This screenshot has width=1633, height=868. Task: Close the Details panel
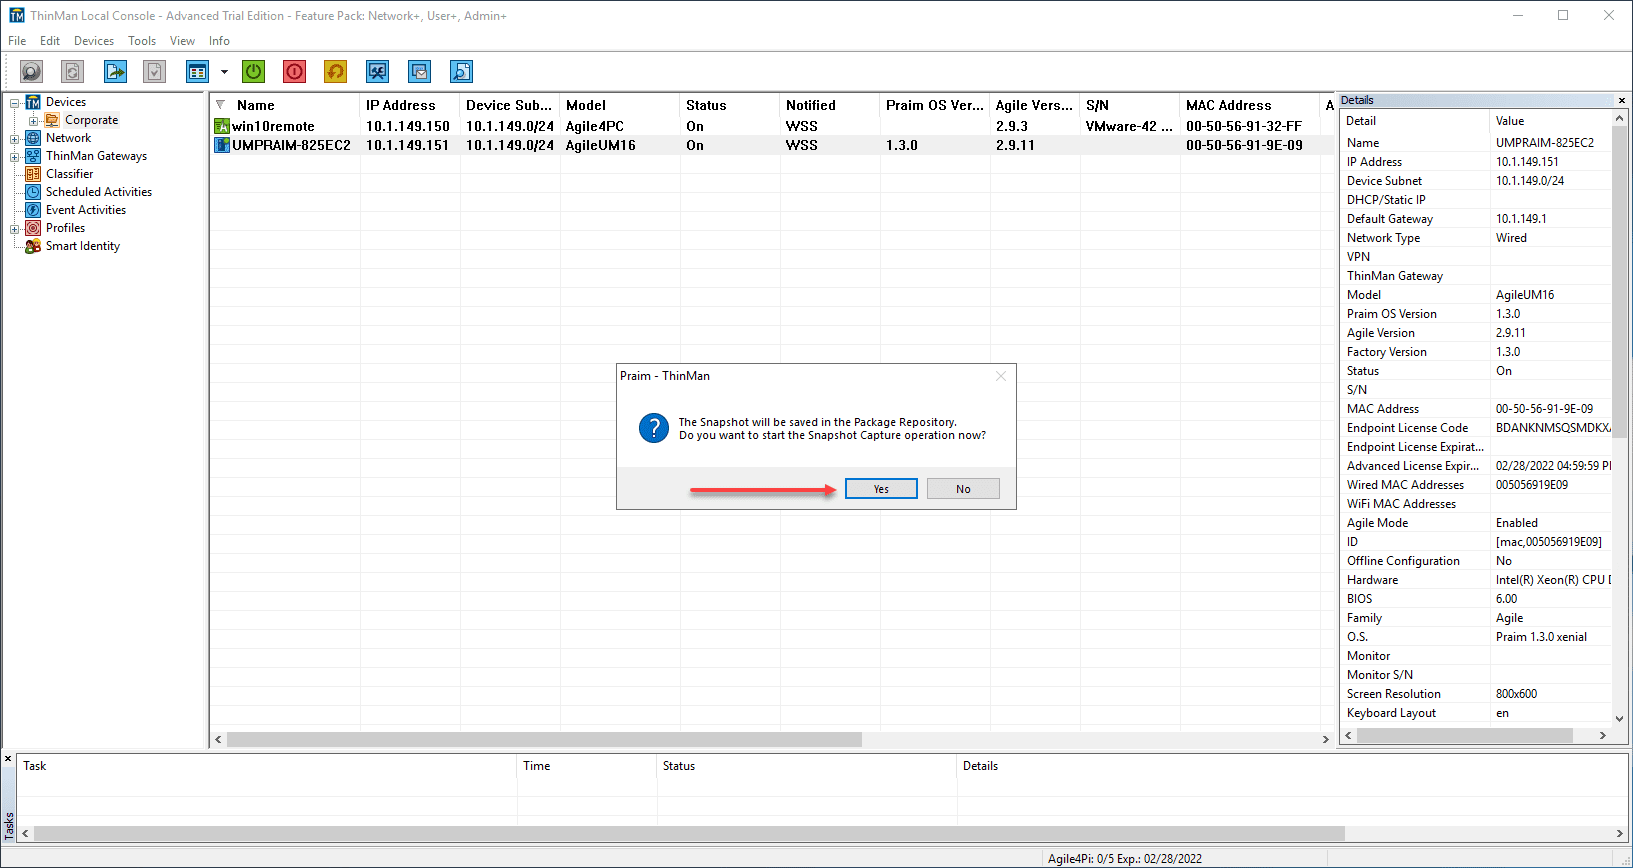click(1622, 100)
